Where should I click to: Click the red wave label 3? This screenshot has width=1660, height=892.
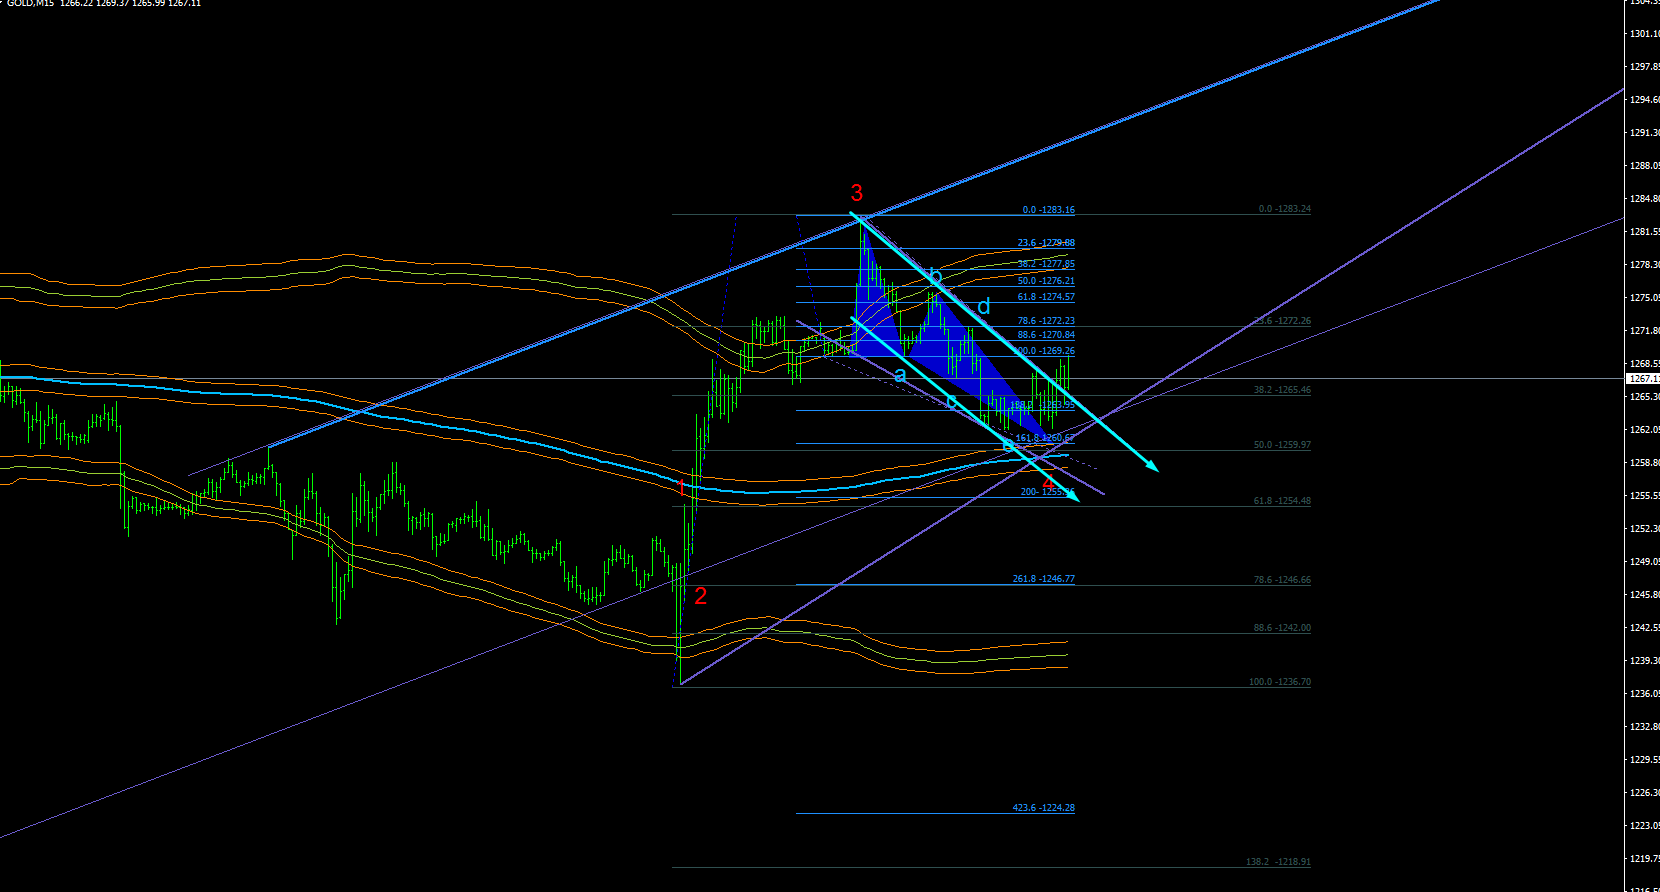(856, 193)
